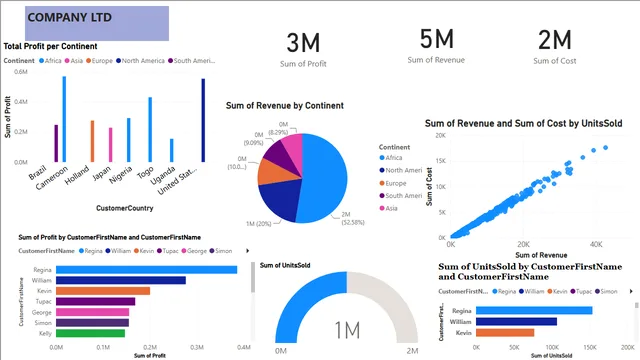The width and height of the screenshot is (640, 360).
Task: Click Africa in the pie chart legend
Action: [x=391, y=158]
